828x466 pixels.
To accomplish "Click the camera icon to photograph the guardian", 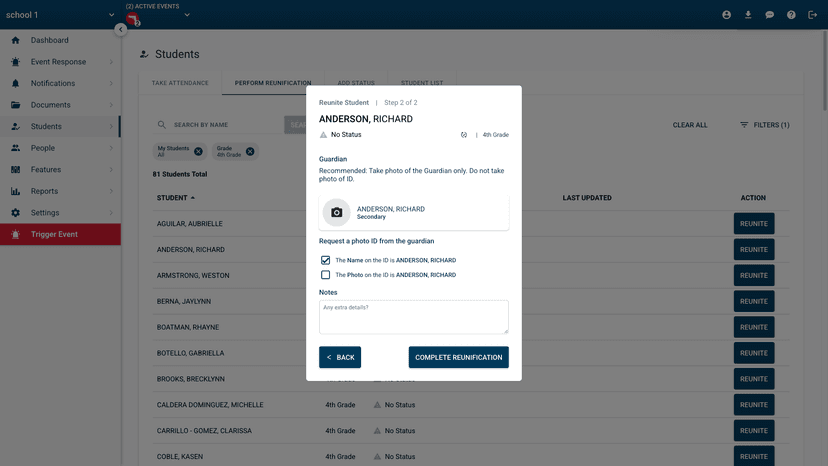I will [x=337, y=213].
